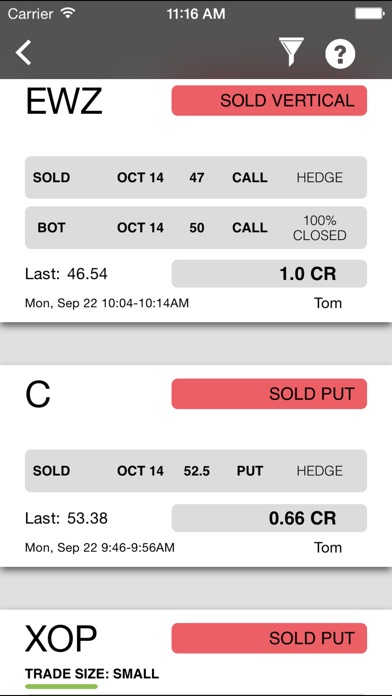Select the SOLD PUT badge for C
The height and width of the screenshot is (696, 392).
click(269, 394)
